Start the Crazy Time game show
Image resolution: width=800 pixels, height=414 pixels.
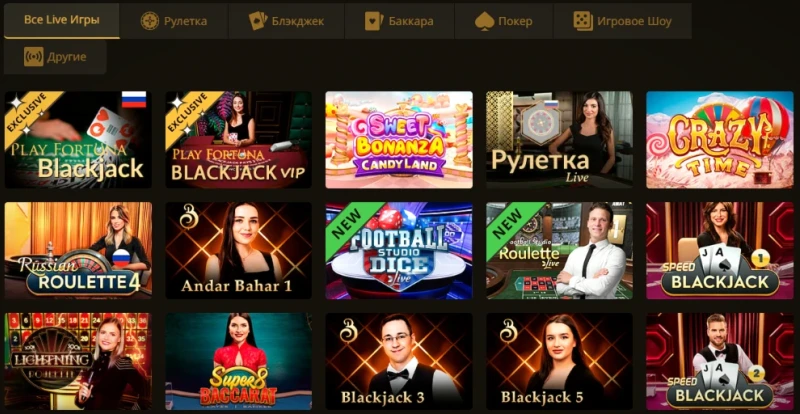[720, 140]
